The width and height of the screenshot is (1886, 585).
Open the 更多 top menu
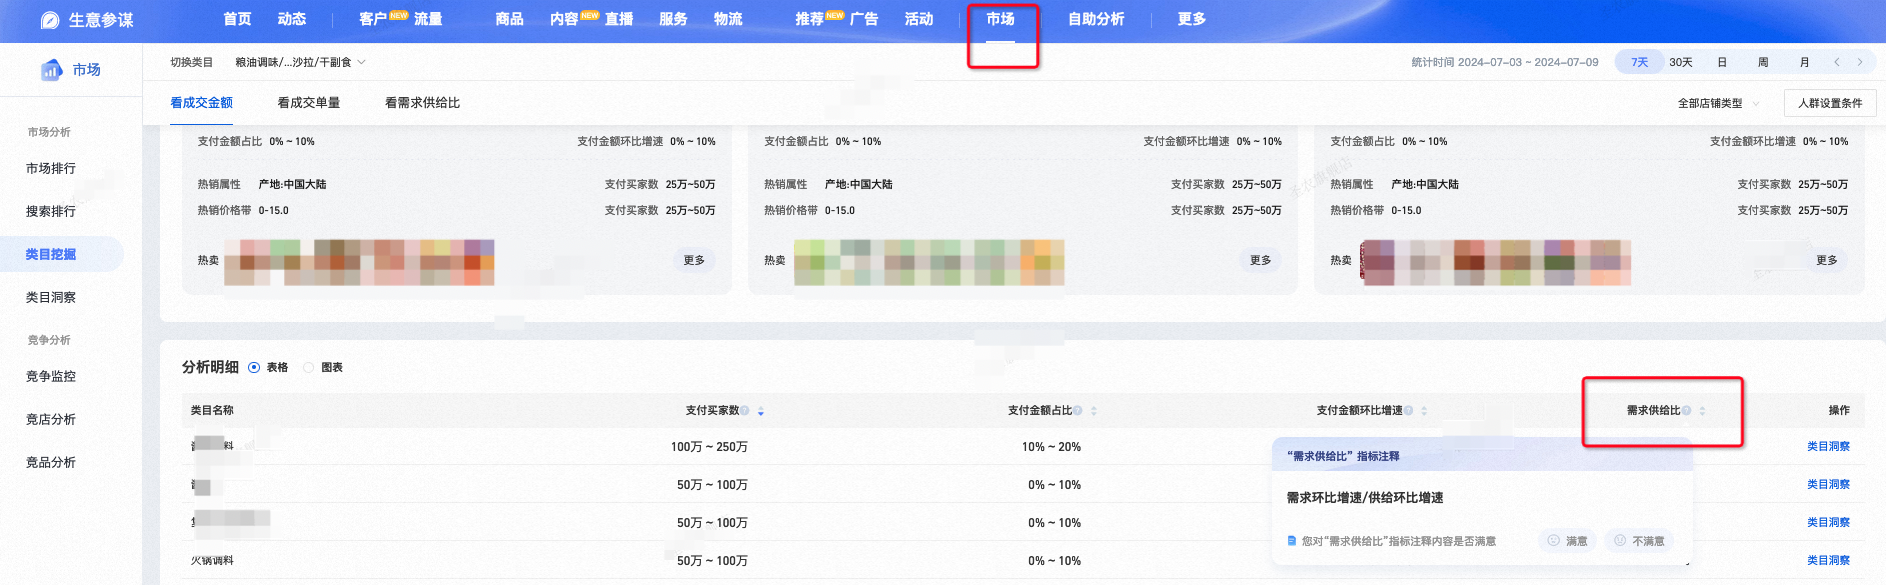point(1192,19)
